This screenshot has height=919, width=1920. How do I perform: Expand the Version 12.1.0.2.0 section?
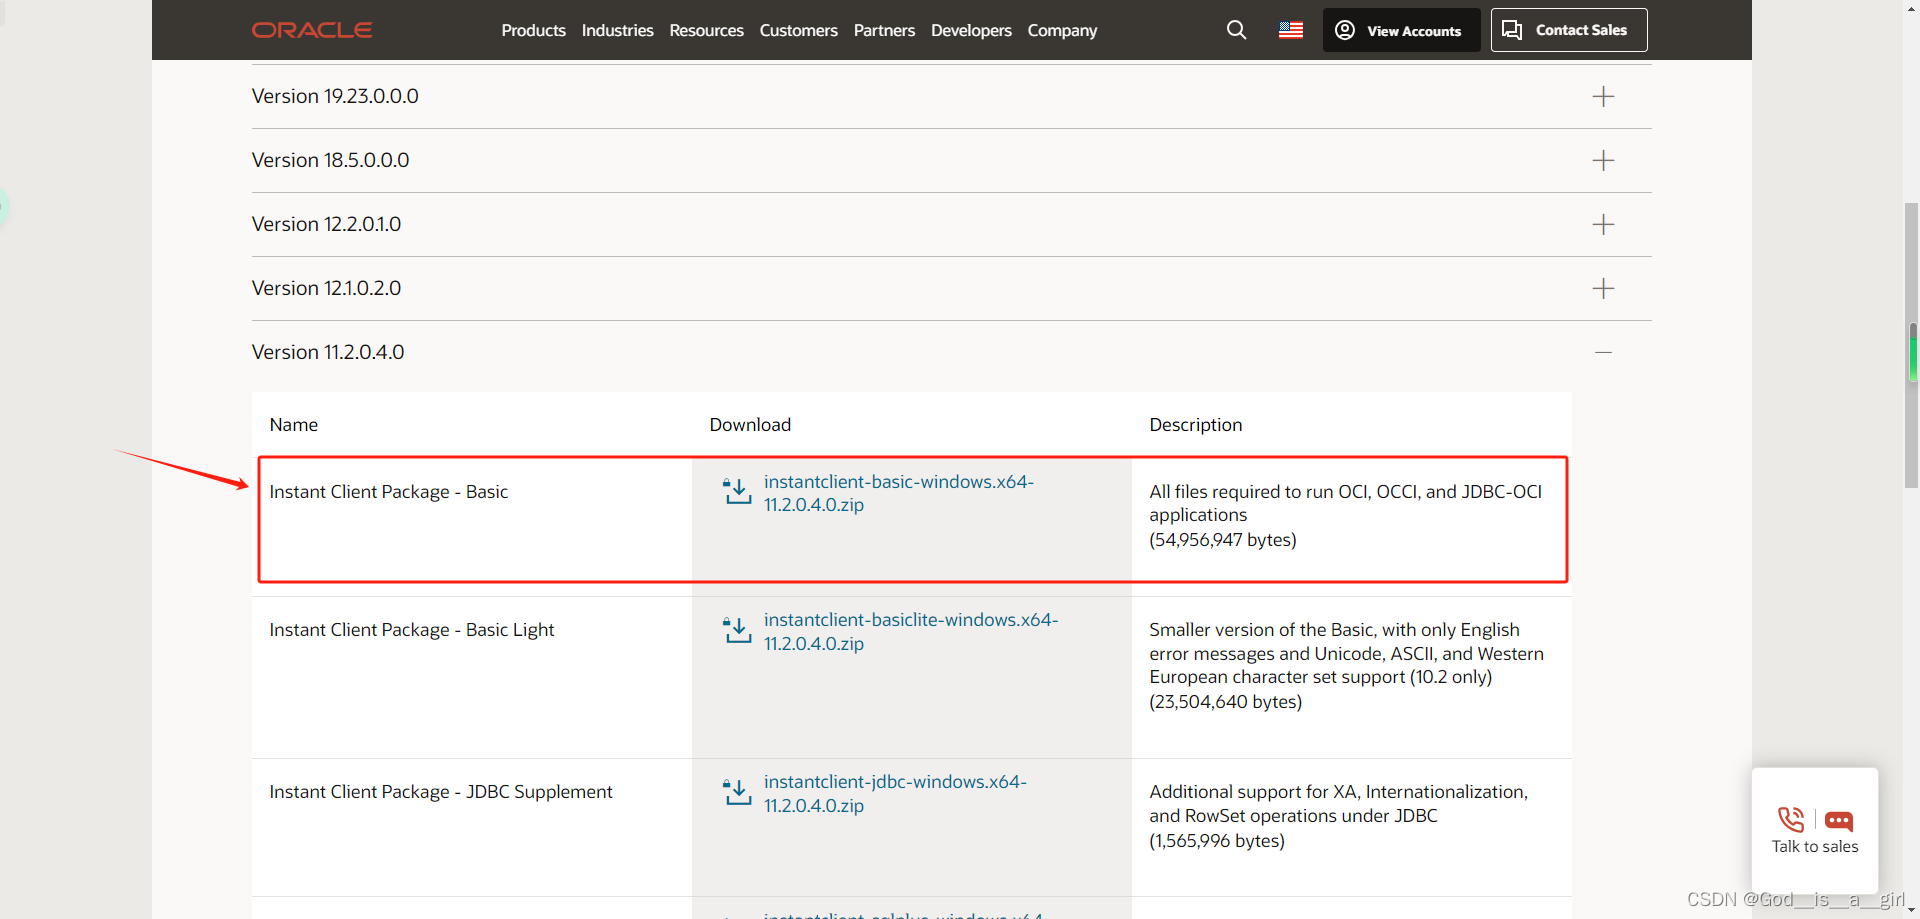1603,288
